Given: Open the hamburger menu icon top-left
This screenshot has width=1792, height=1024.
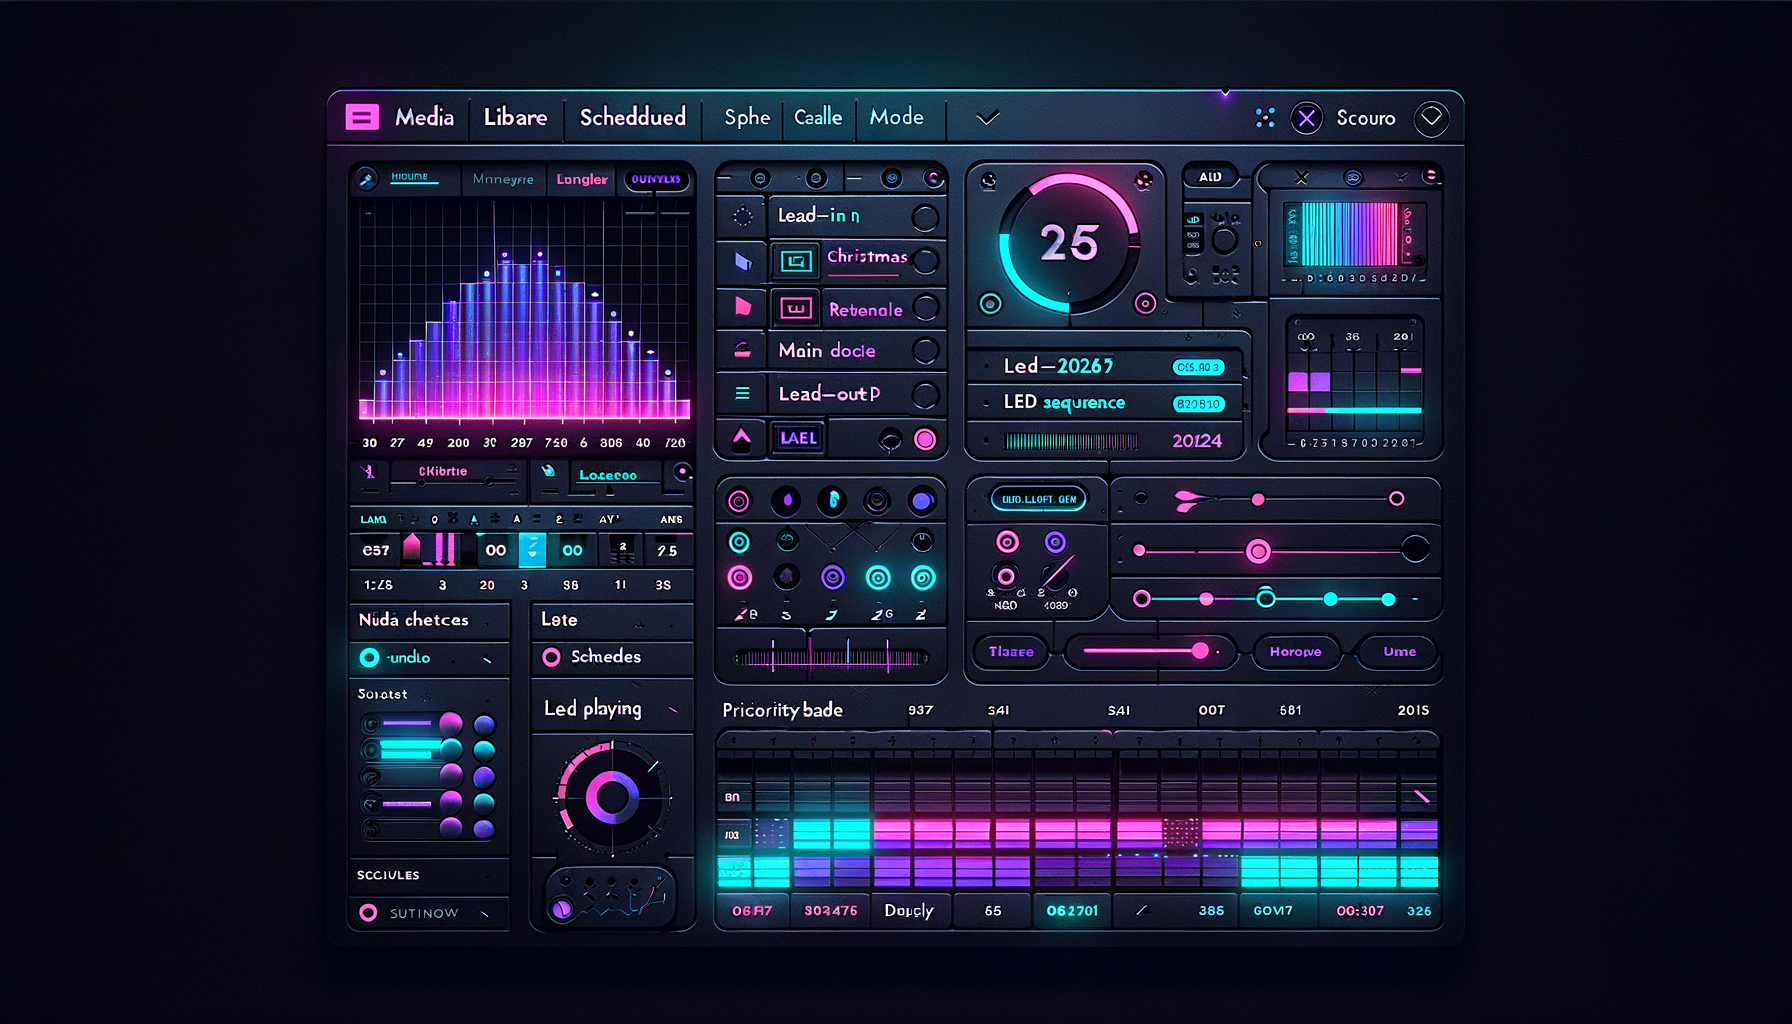Looking at the screenshot, I should pos(362,117).
